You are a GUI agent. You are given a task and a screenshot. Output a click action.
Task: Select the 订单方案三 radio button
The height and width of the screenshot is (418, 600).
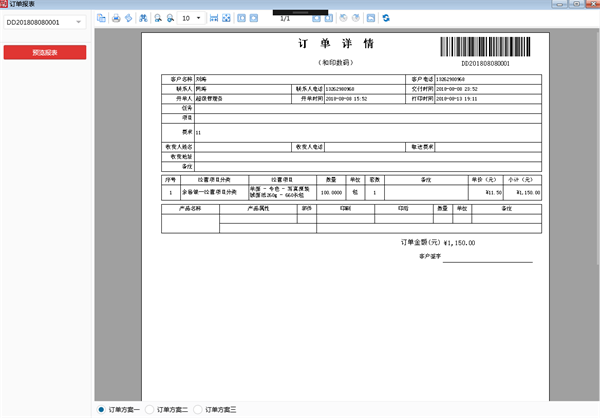point(199,409)
